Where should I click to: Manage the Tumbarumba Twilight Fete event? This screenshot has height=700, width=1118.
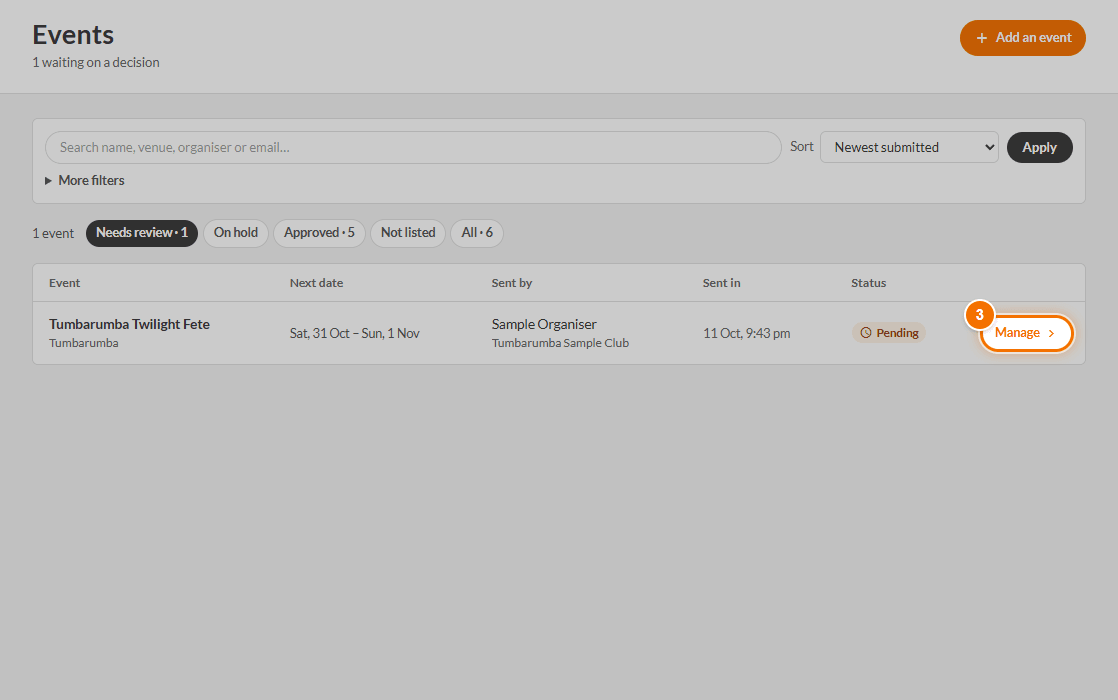coord(1026,333)
